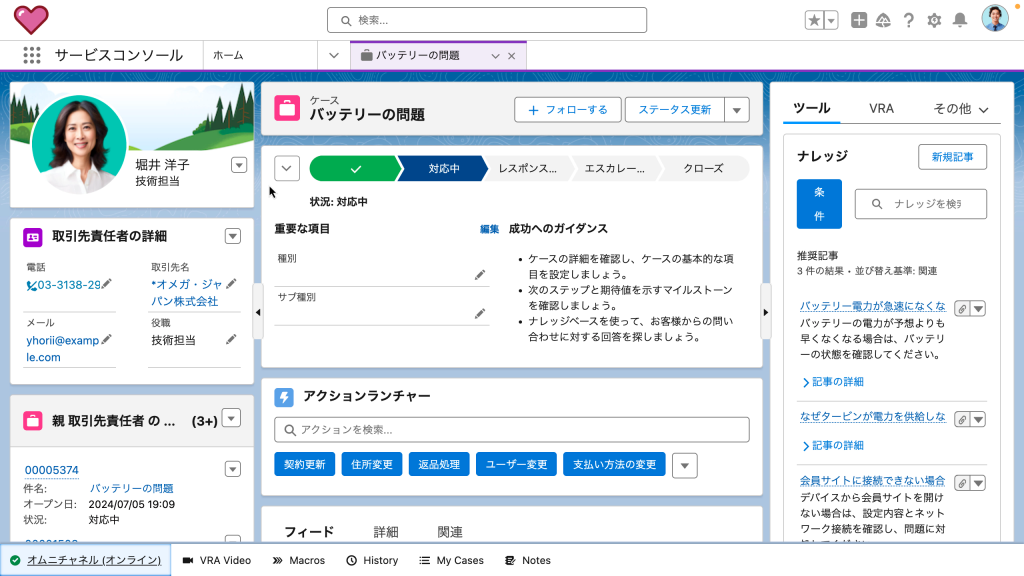Viewport: 1024px width, 576px height.
Task: Open バッテリーの問題 tab chevron menu
Action: pyautogui.click(x=495, y=56)
